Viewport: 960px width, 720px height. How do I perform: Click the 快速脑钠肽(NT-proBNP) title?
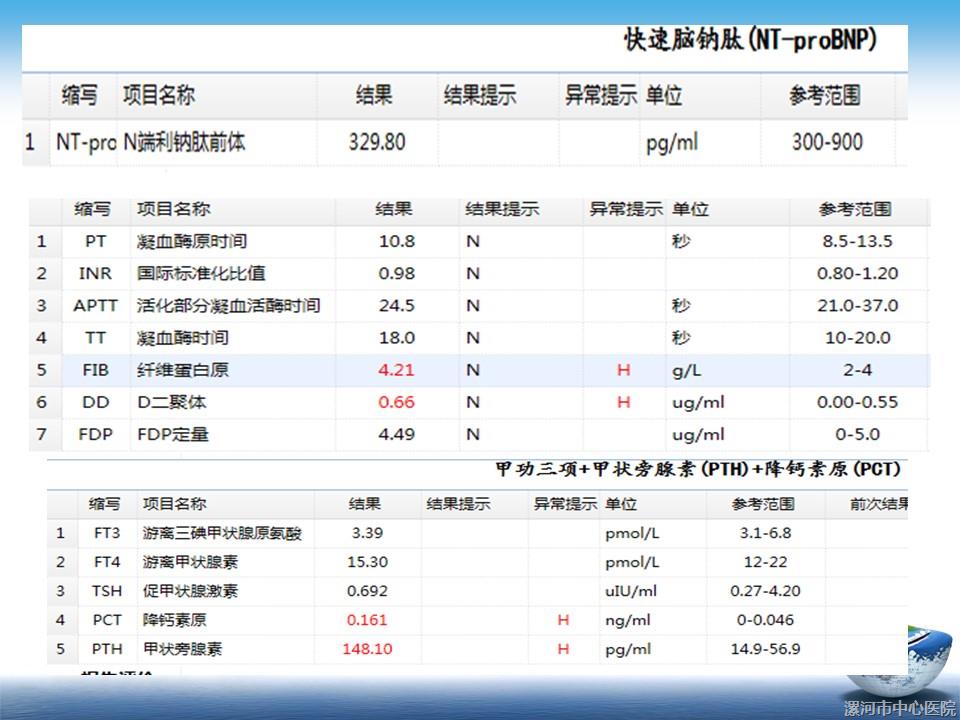[750, 41]
